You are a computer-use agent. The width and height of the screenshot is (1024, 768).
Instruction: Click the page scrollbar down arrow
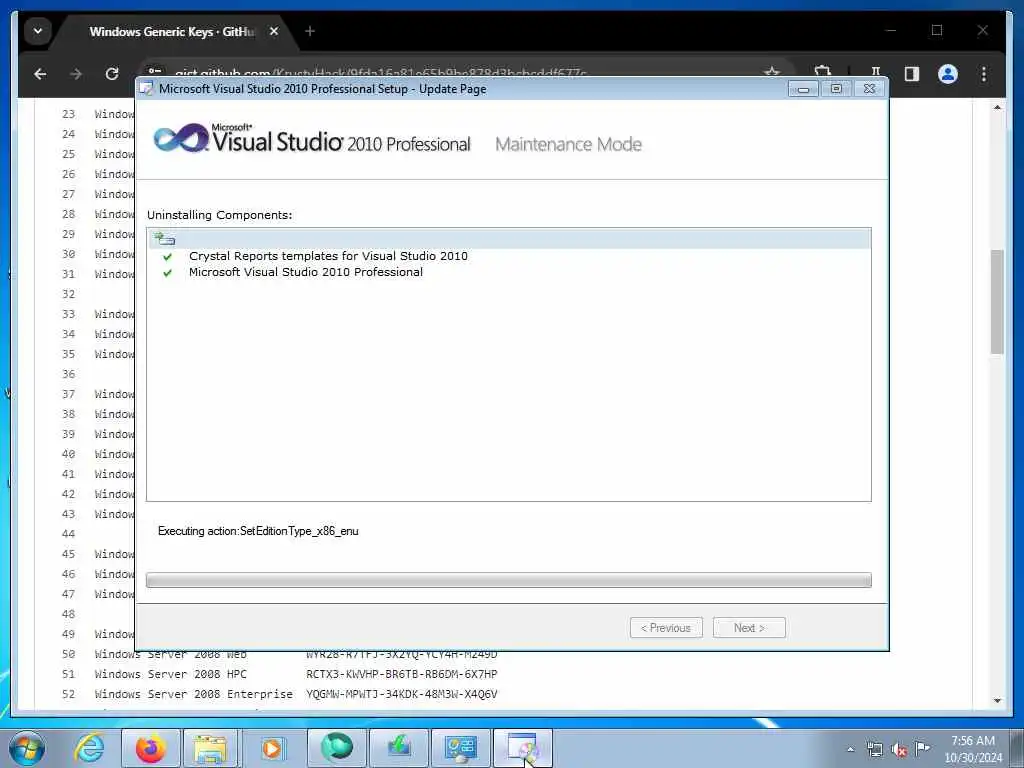[x=997, y=701]
